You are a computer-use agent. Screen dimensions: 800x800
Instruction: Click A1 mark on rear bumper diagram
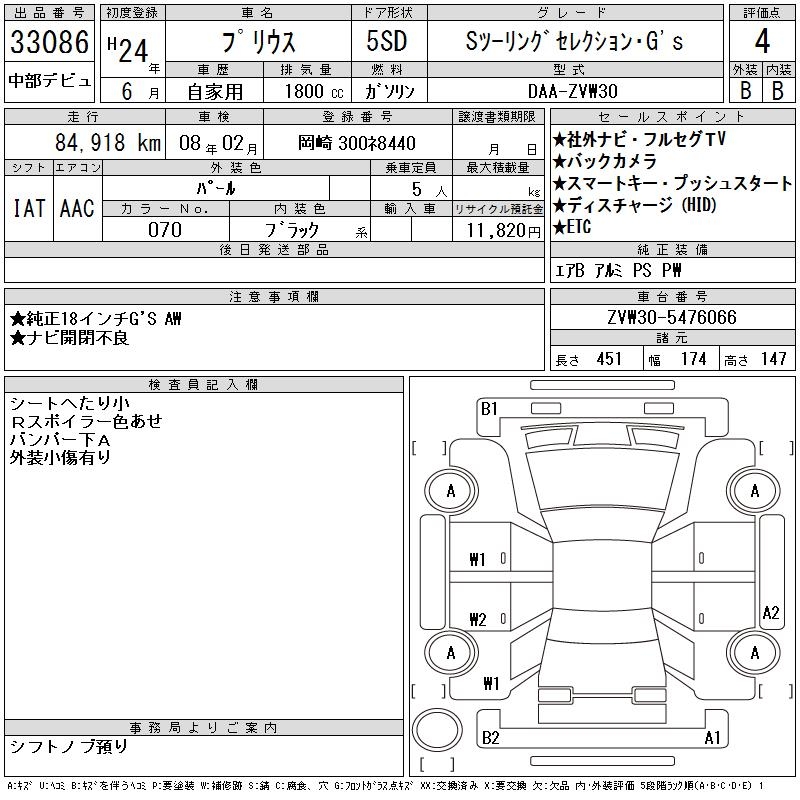[712, 738]
